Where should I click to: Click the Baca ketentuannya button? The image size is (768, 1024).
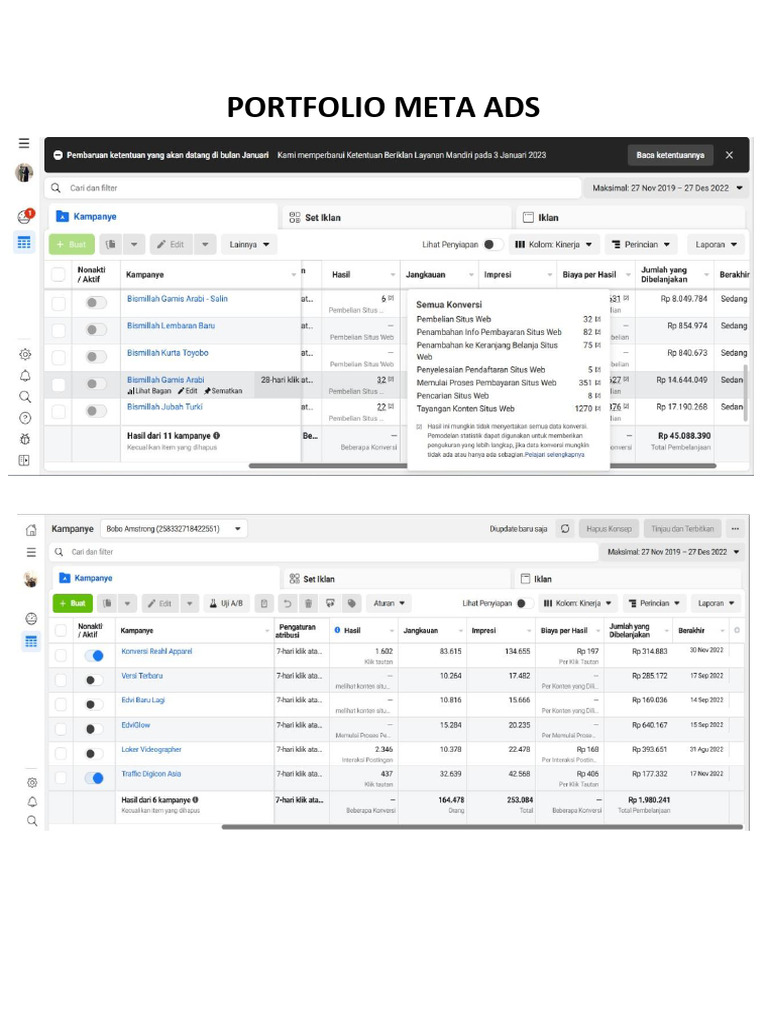[x=670, y=155]
